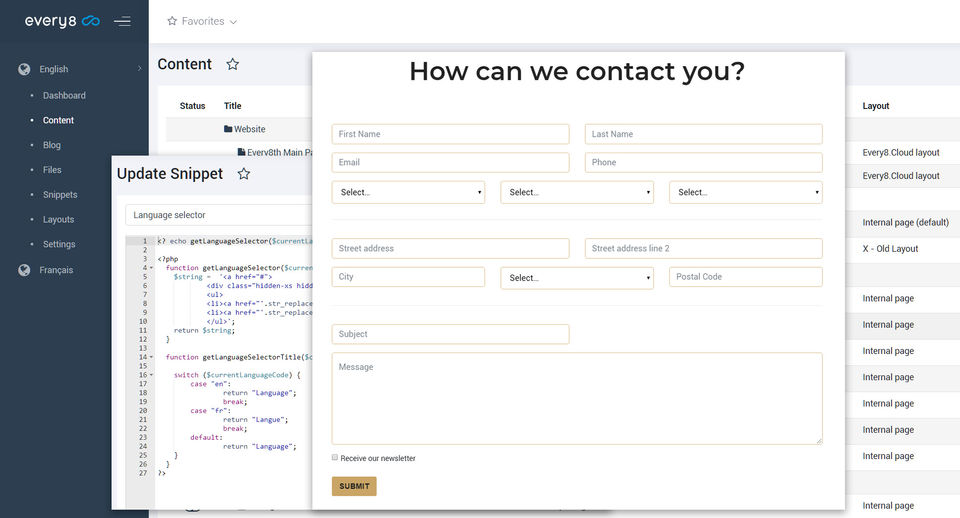The width and height of the screenshot is (960, 518).
Task: Click the First Name field
Action: pyautogui.click(x=451, y=134)
